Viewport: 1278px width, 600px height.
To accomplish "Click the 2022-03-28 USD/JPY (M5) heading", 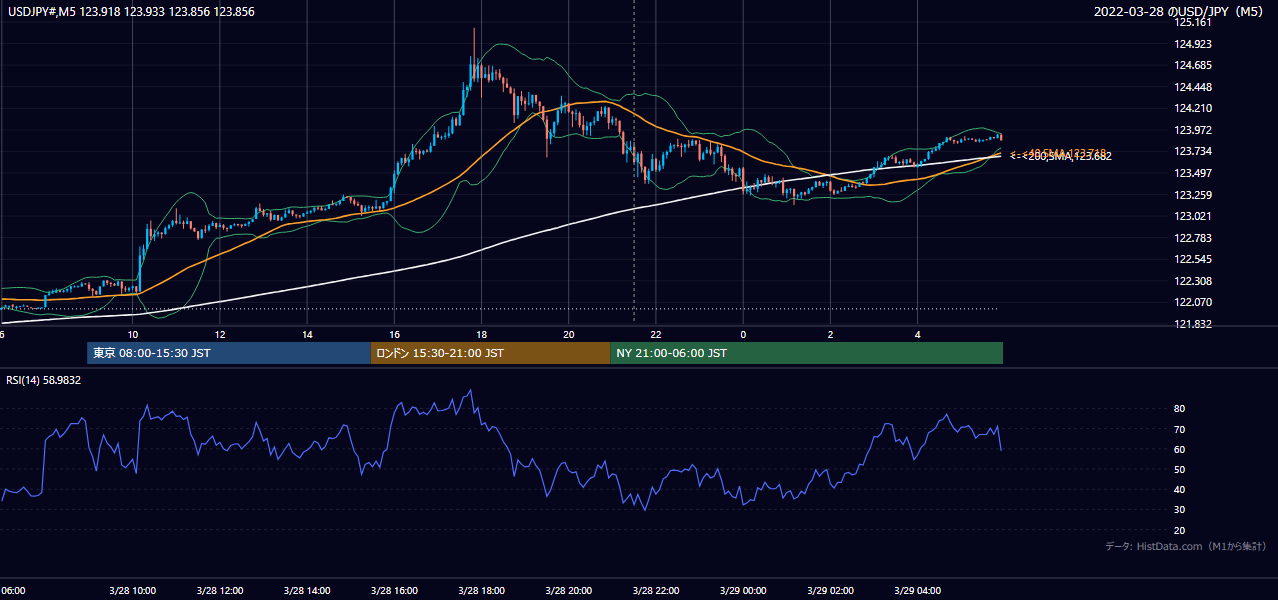I will 1180,11.
